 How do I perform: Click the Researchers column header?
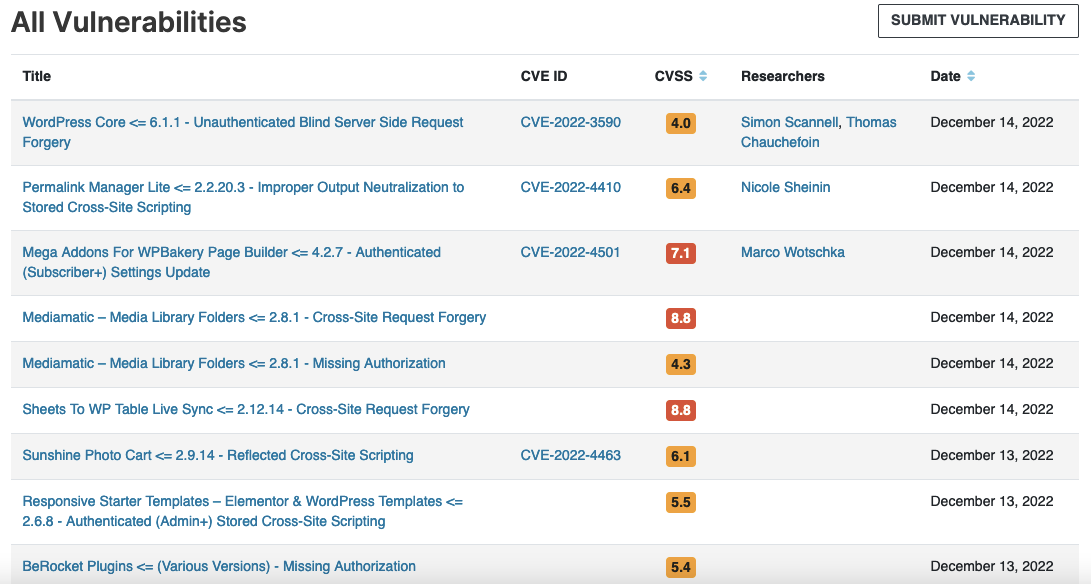[783, 76]
